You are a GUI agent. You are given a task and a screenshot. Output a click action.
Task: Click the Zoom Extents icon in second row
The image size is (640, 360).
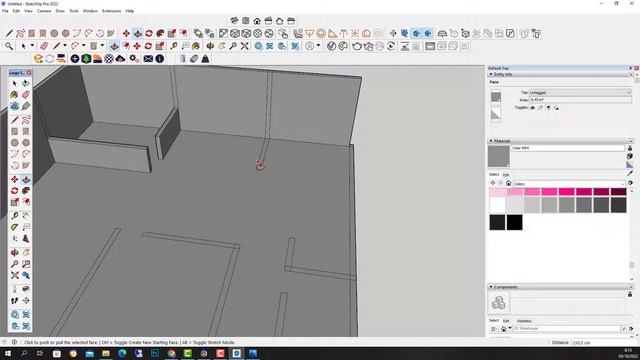click(x=244, y=46)
